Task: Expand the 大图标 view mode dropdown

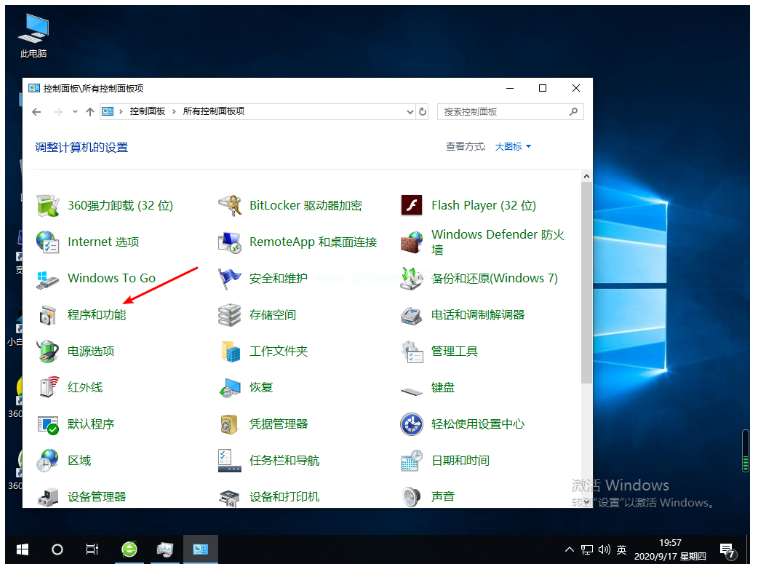Action: tap(514, 147)
